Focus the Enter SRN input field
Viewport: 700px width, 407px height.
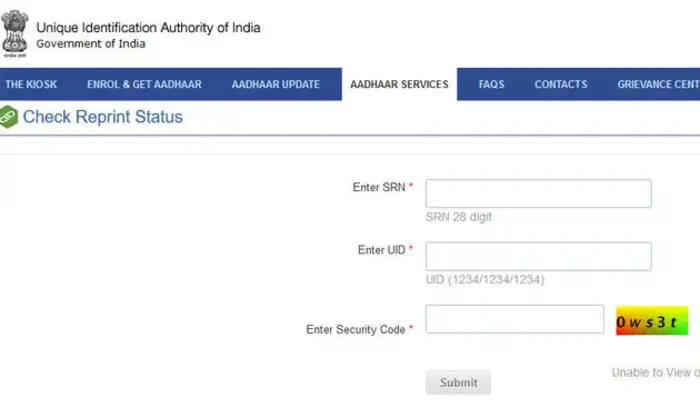click(x=538, y=193)
